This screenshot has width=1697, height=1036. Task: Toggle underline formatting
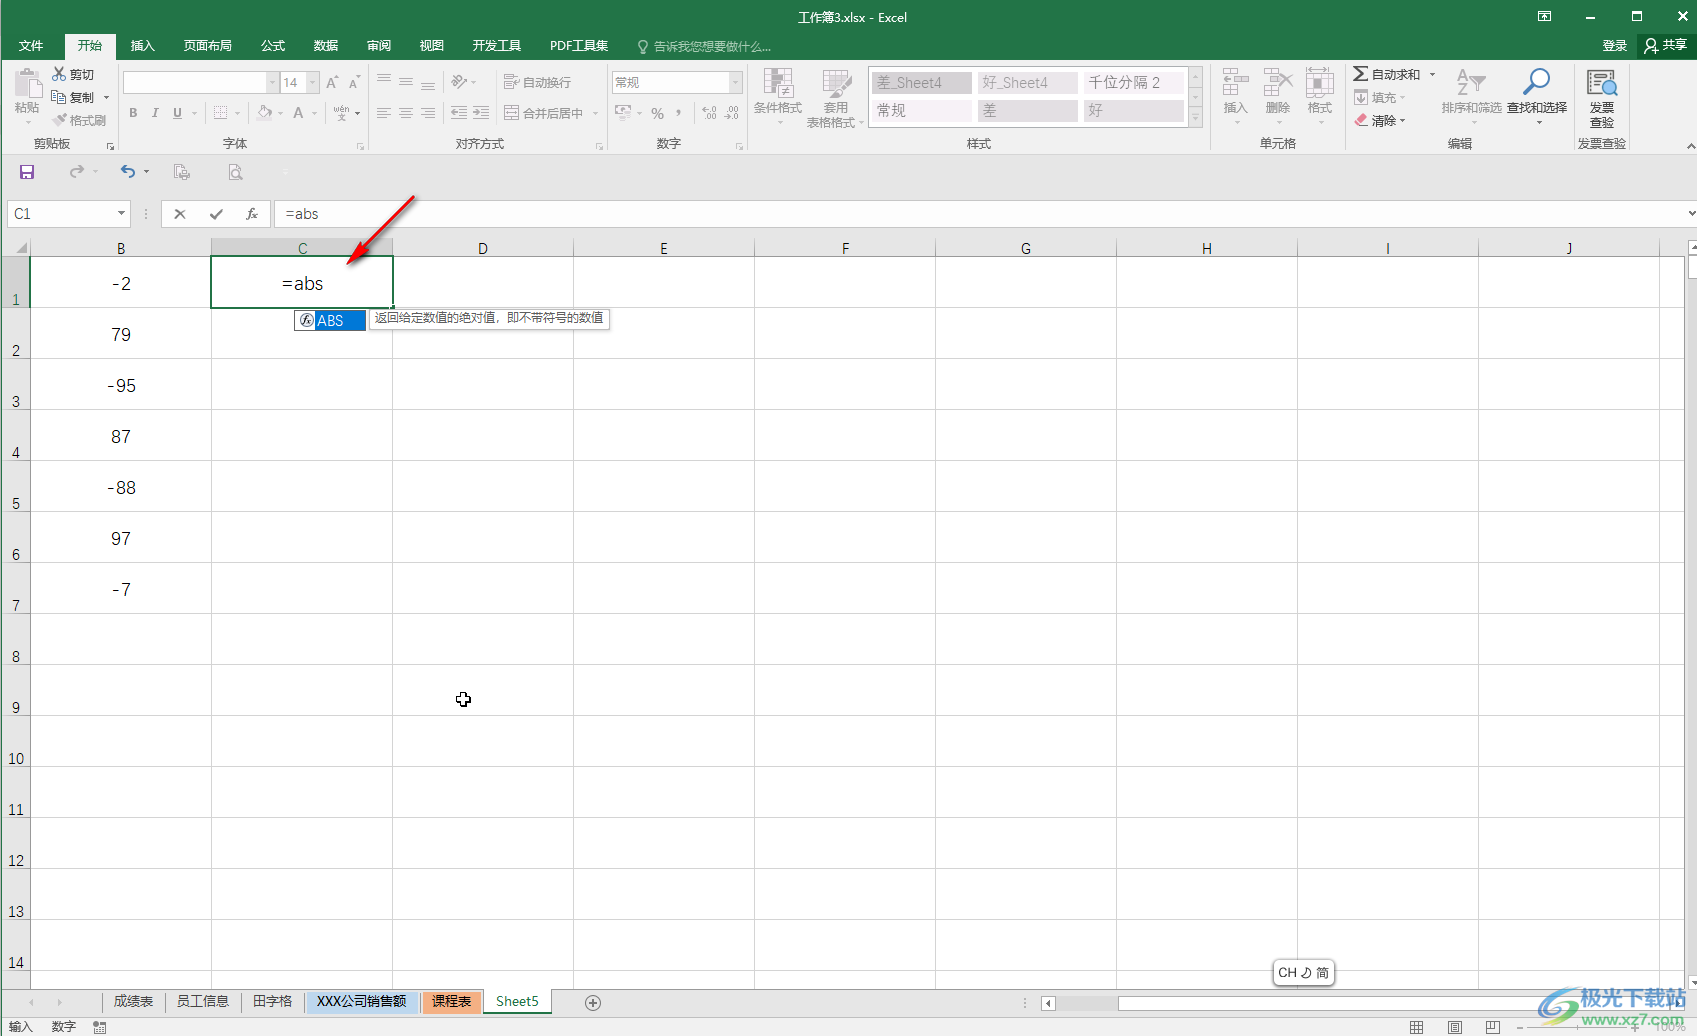[177, 113]
